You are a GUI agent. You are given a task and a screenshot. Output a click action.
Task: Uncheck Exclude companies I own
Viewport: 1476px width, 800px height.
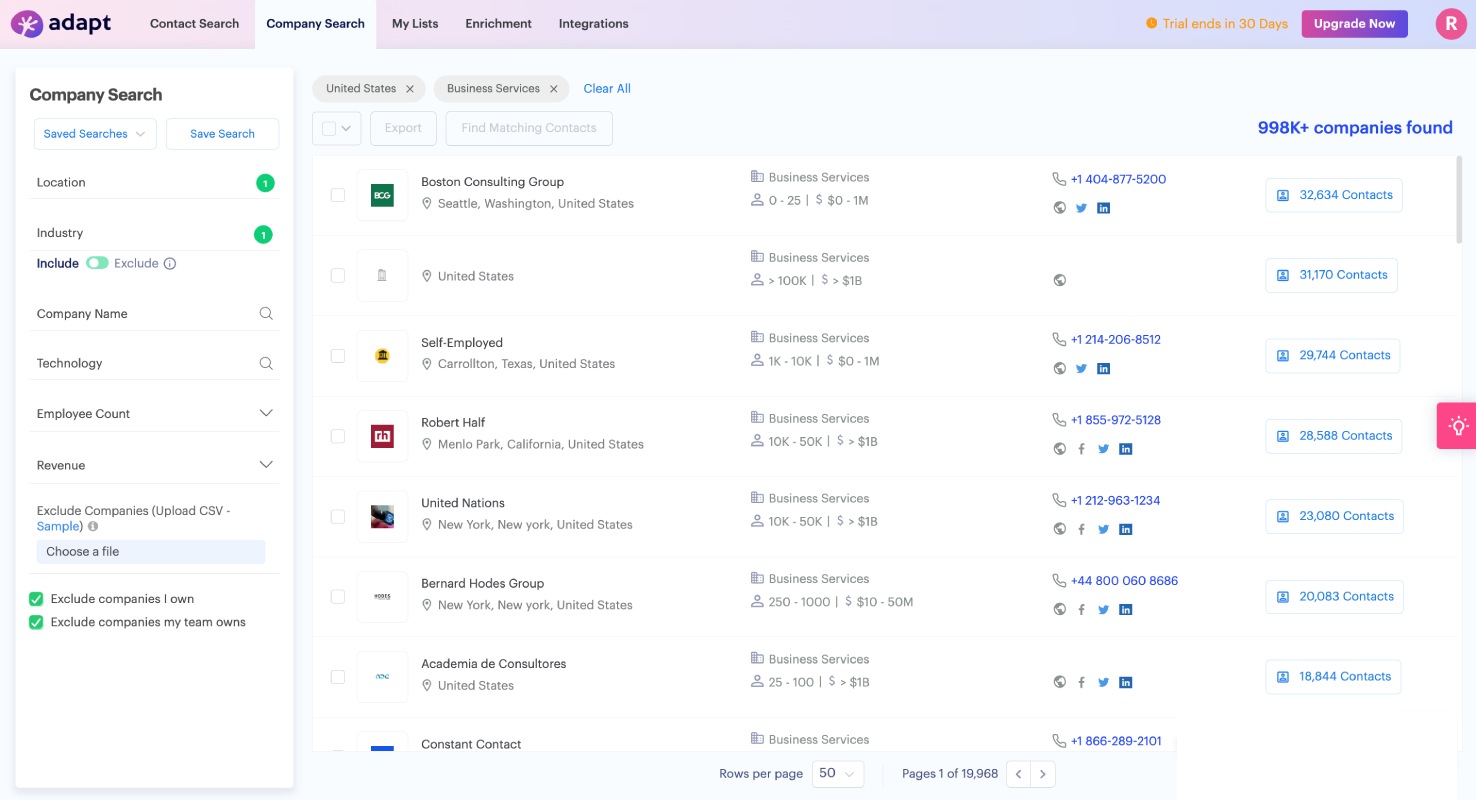(36, 599)
